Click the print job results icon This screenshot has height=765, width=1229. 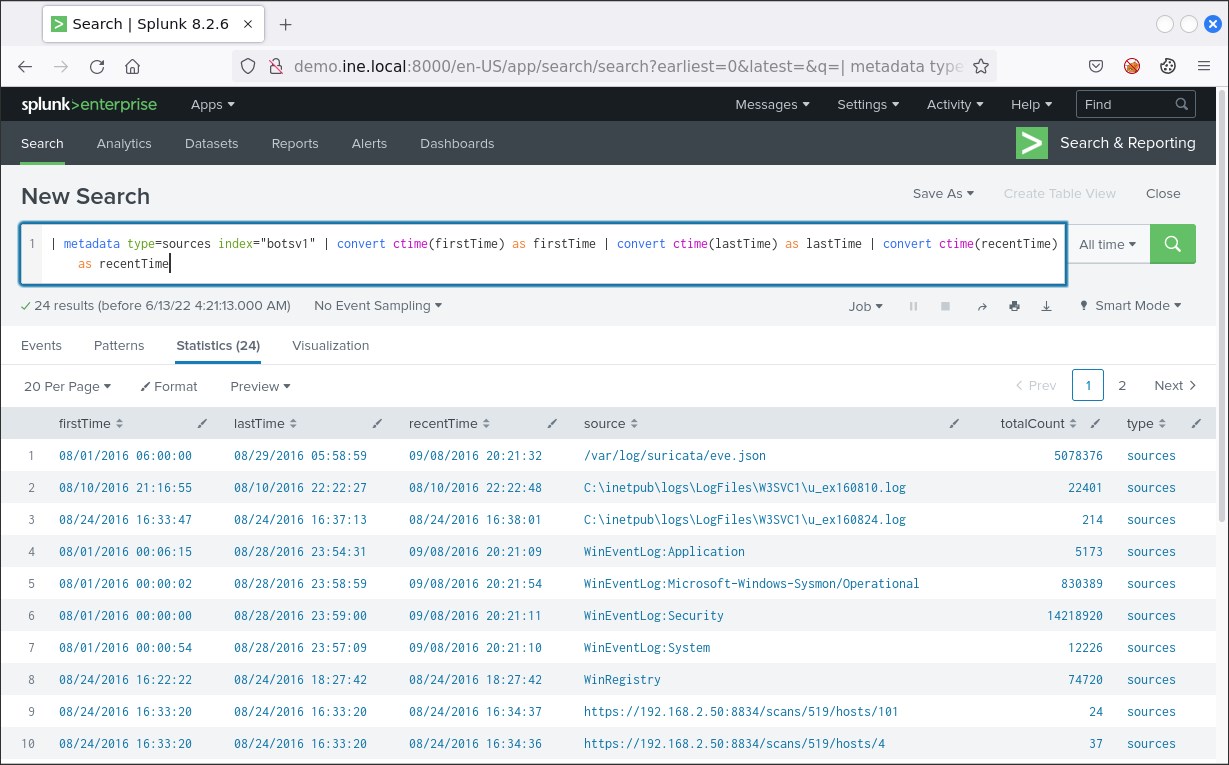click(x=1014, y=306)
